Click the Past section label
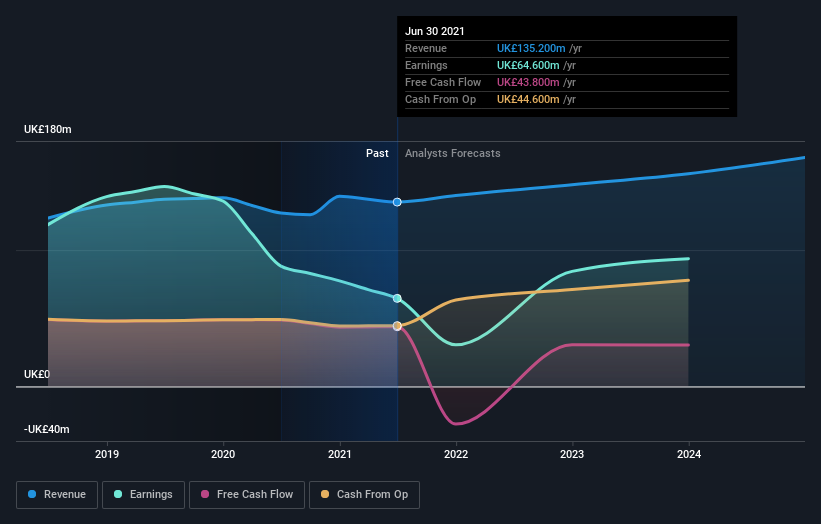This screenshot has width=821, height=524. coord(377,153)
